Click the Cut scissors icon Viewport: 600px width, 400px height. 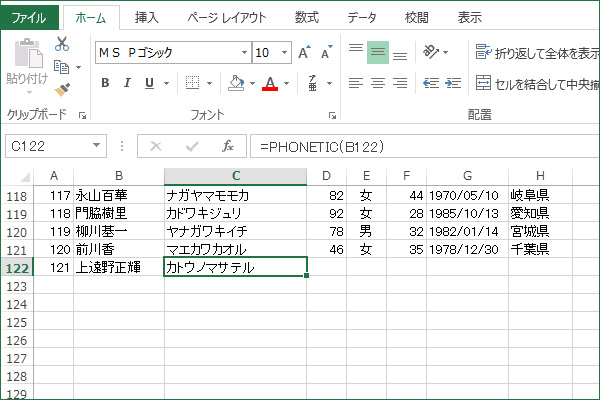[x=62, y=44]
